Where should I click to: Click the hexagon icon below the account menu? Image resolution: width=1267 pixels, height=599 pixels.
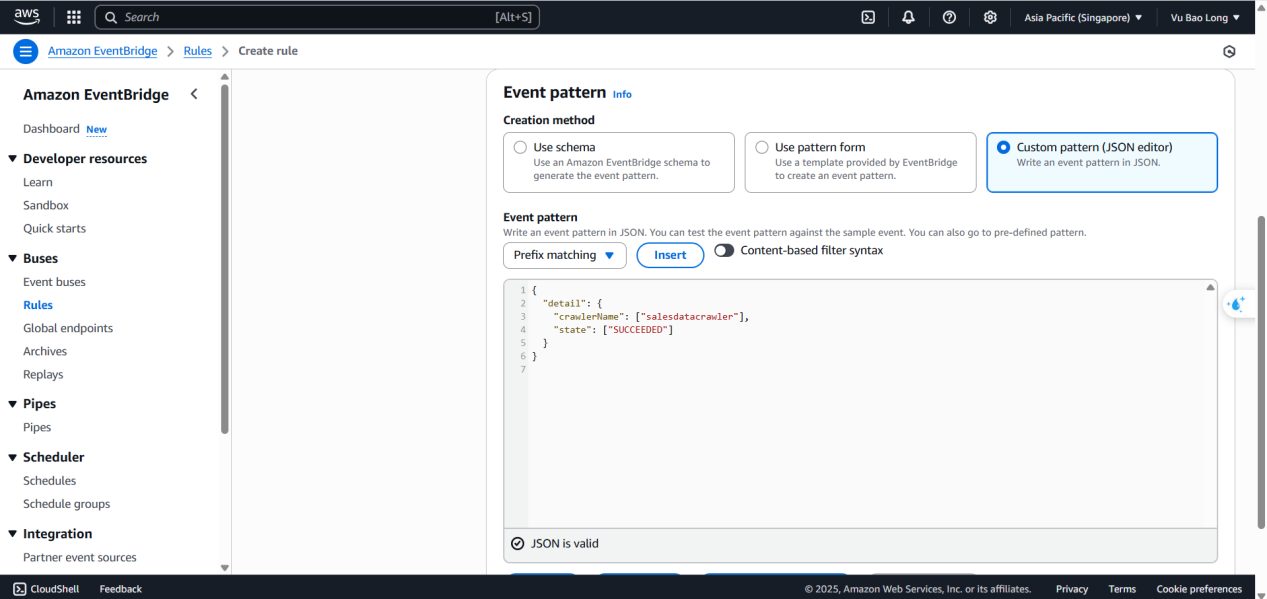coord(1229,52)
